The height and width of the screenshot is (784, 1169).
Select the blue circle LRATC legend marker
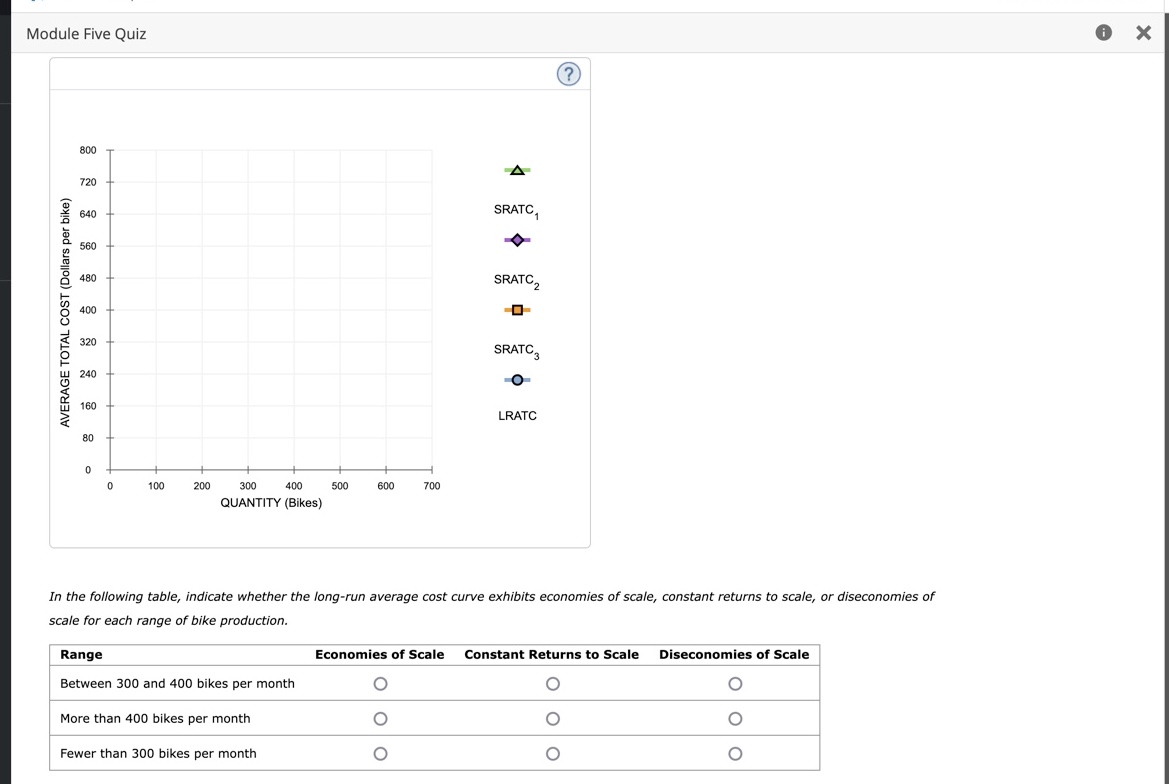[x=517, y=379]
